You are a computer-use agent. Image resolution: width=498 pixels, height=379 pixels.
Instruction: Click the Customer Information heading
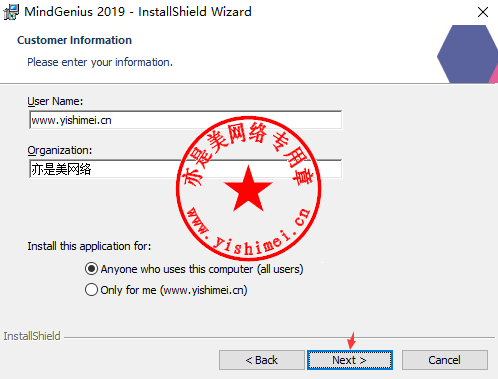(74, 40)
